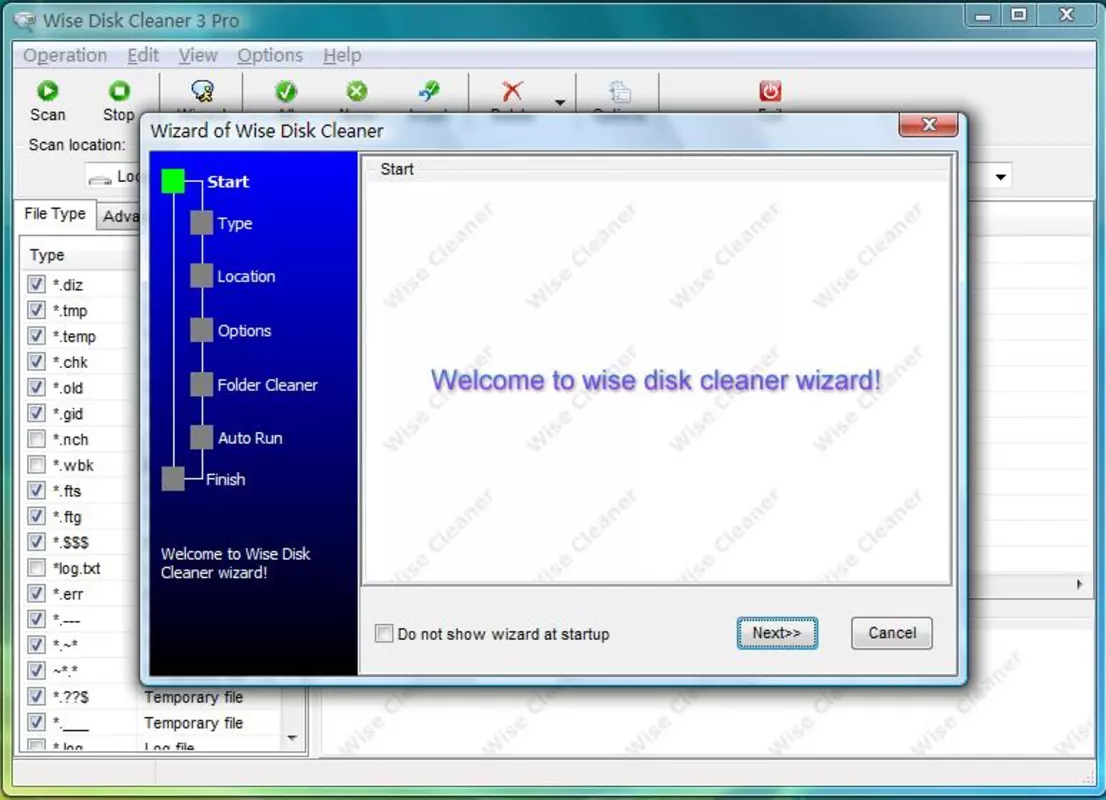Viewport: 1106px width, 800px height.
Task: Click the Auto Run step square
Action: click(202, 437)
